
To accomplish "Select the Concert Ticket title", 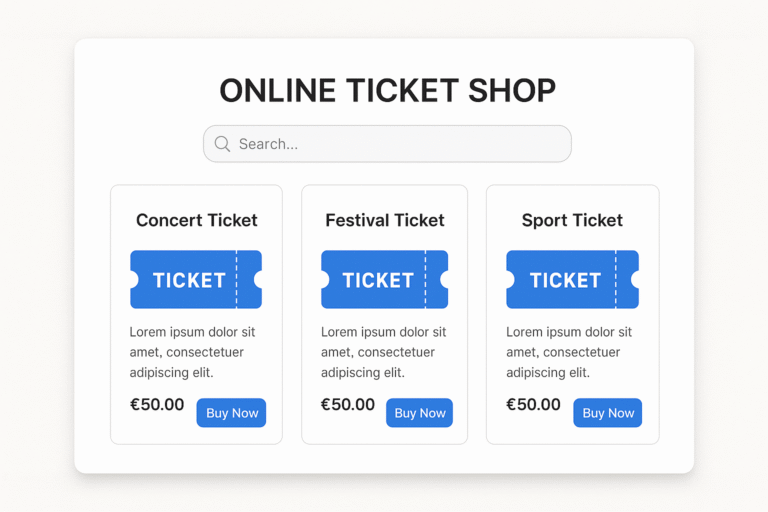I will [196, 220].
